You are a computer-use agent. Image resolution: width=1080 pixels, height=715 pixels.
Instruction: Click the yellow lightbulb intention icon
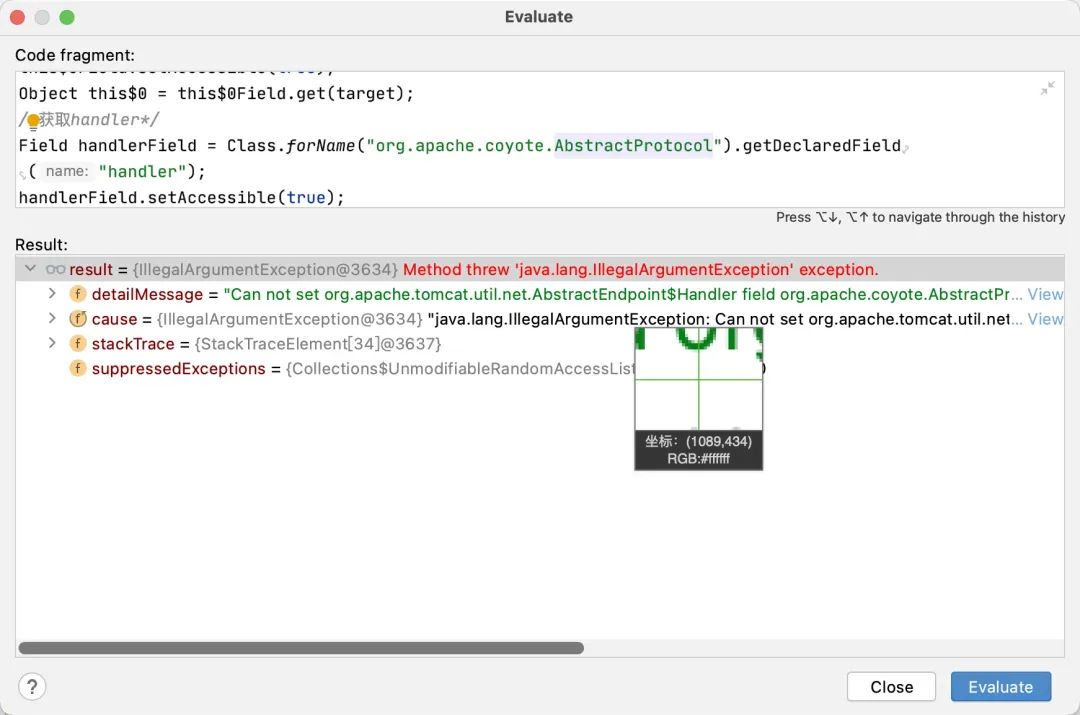[33, 121]
